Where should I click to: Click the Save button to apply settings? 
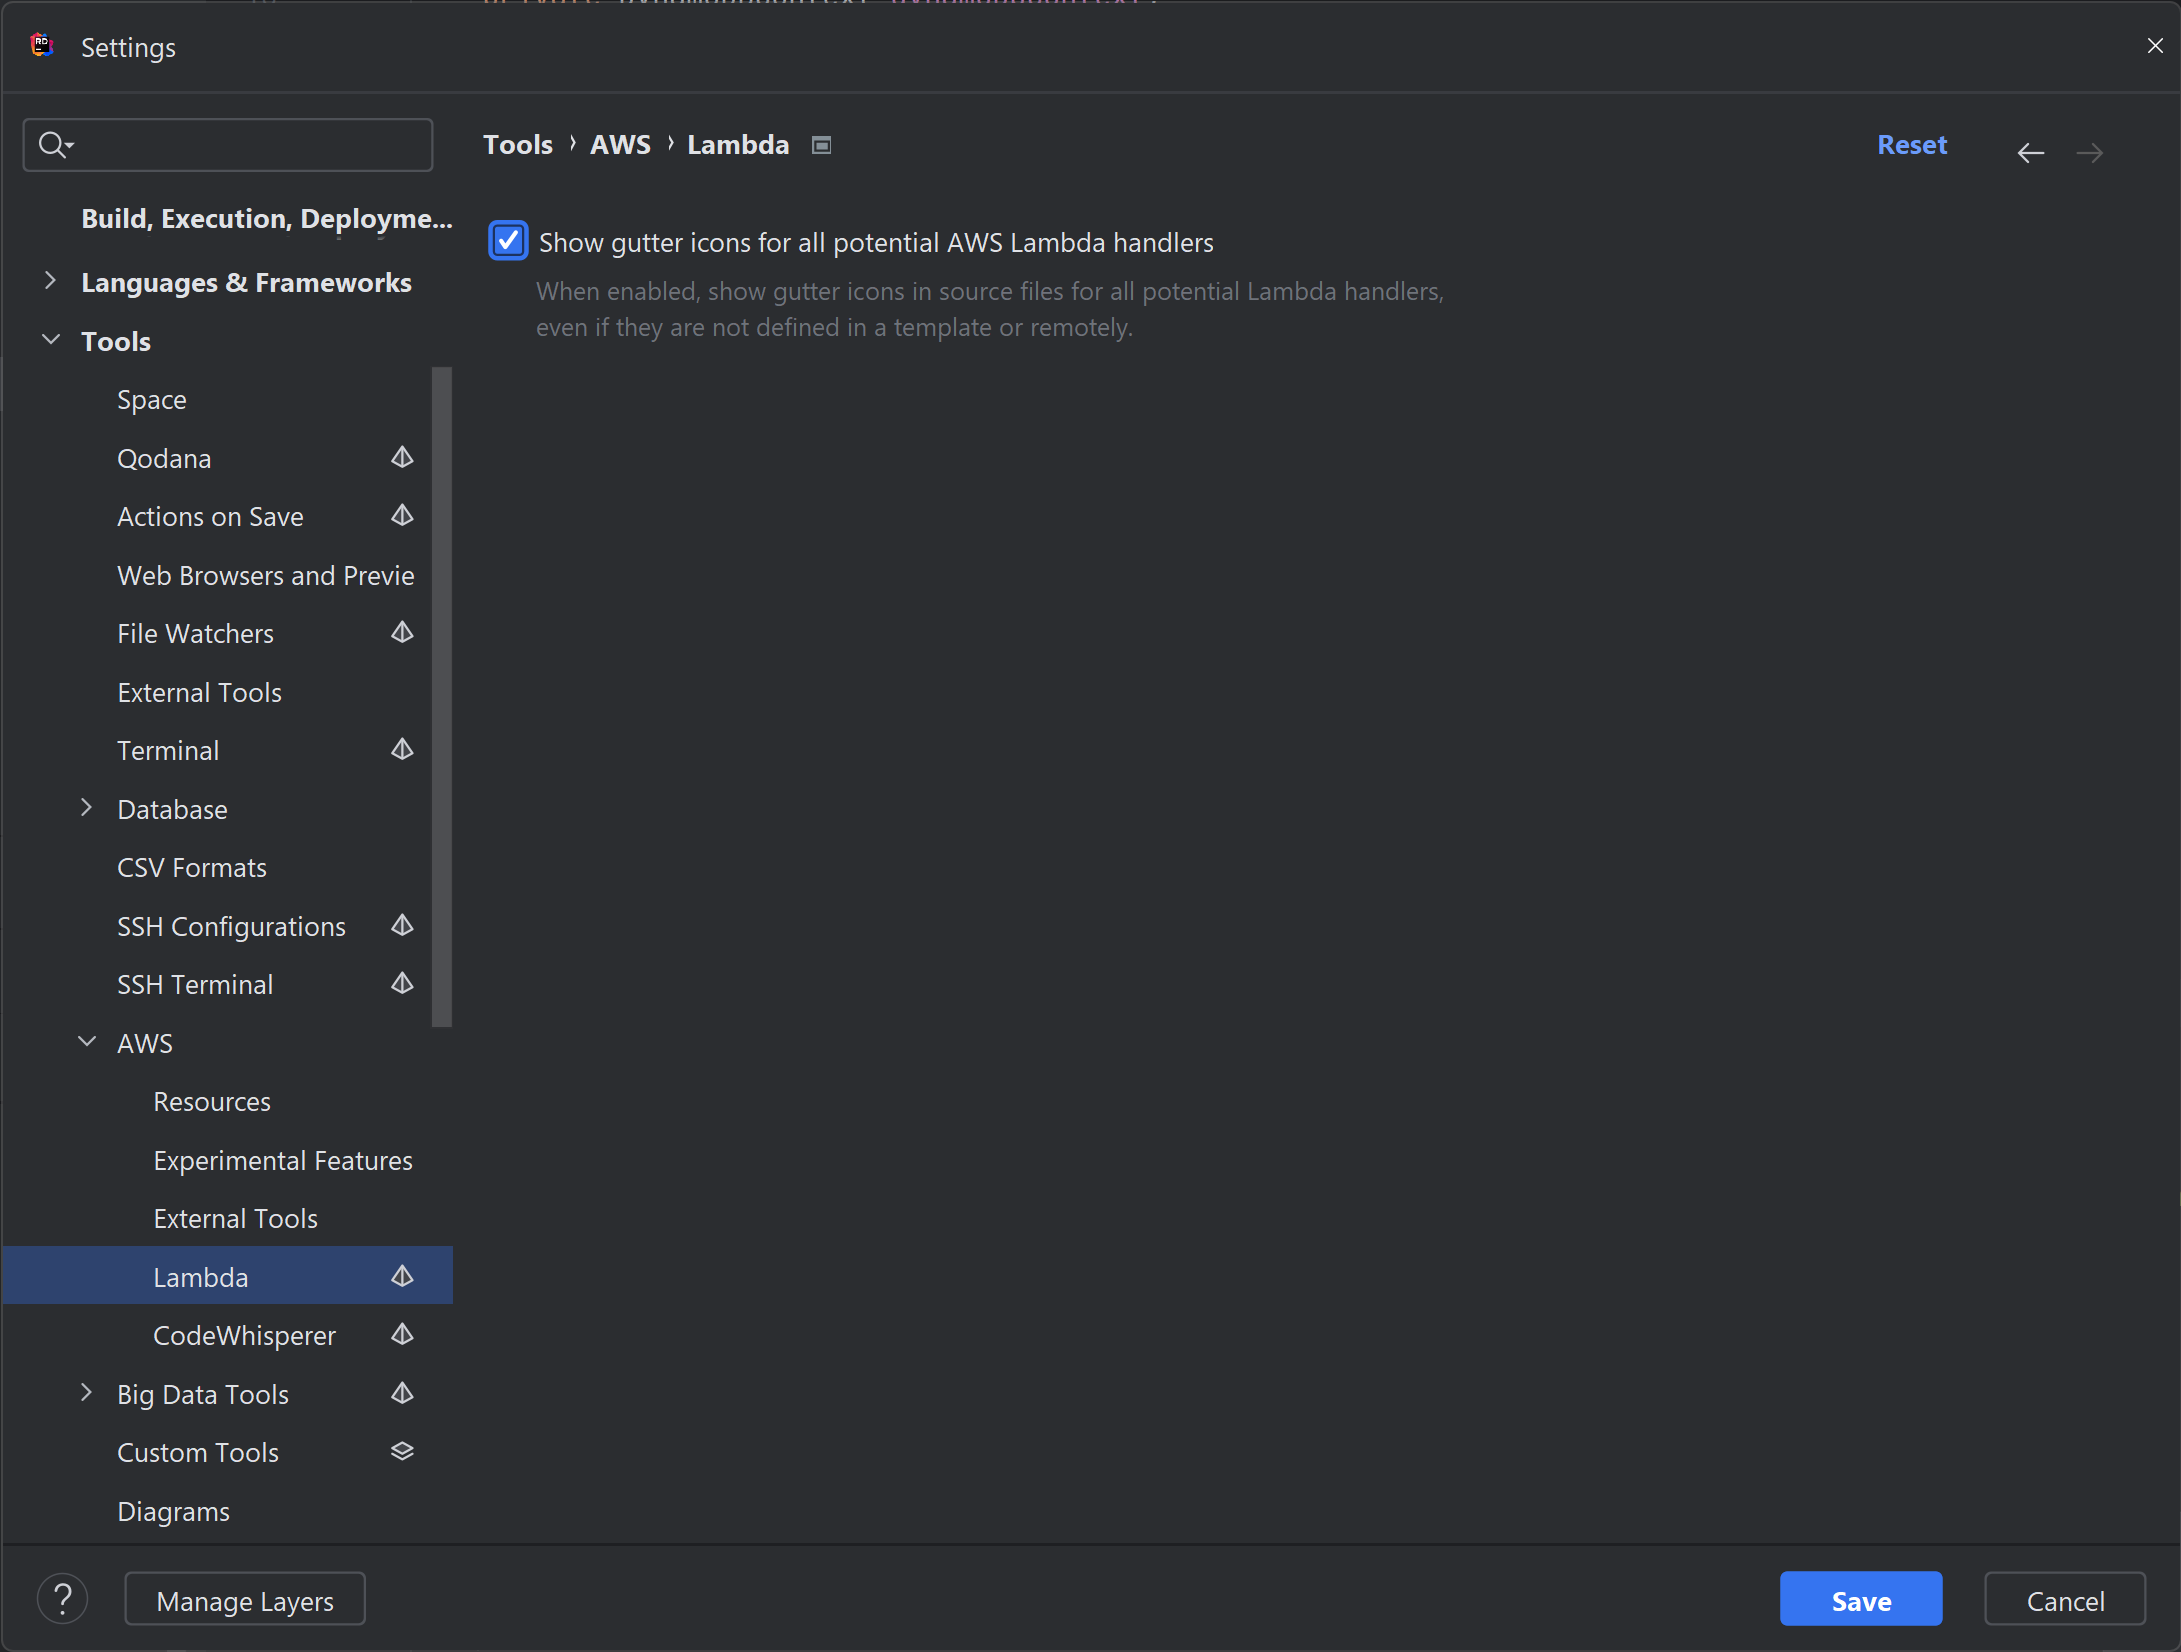pos(1862,1598)
